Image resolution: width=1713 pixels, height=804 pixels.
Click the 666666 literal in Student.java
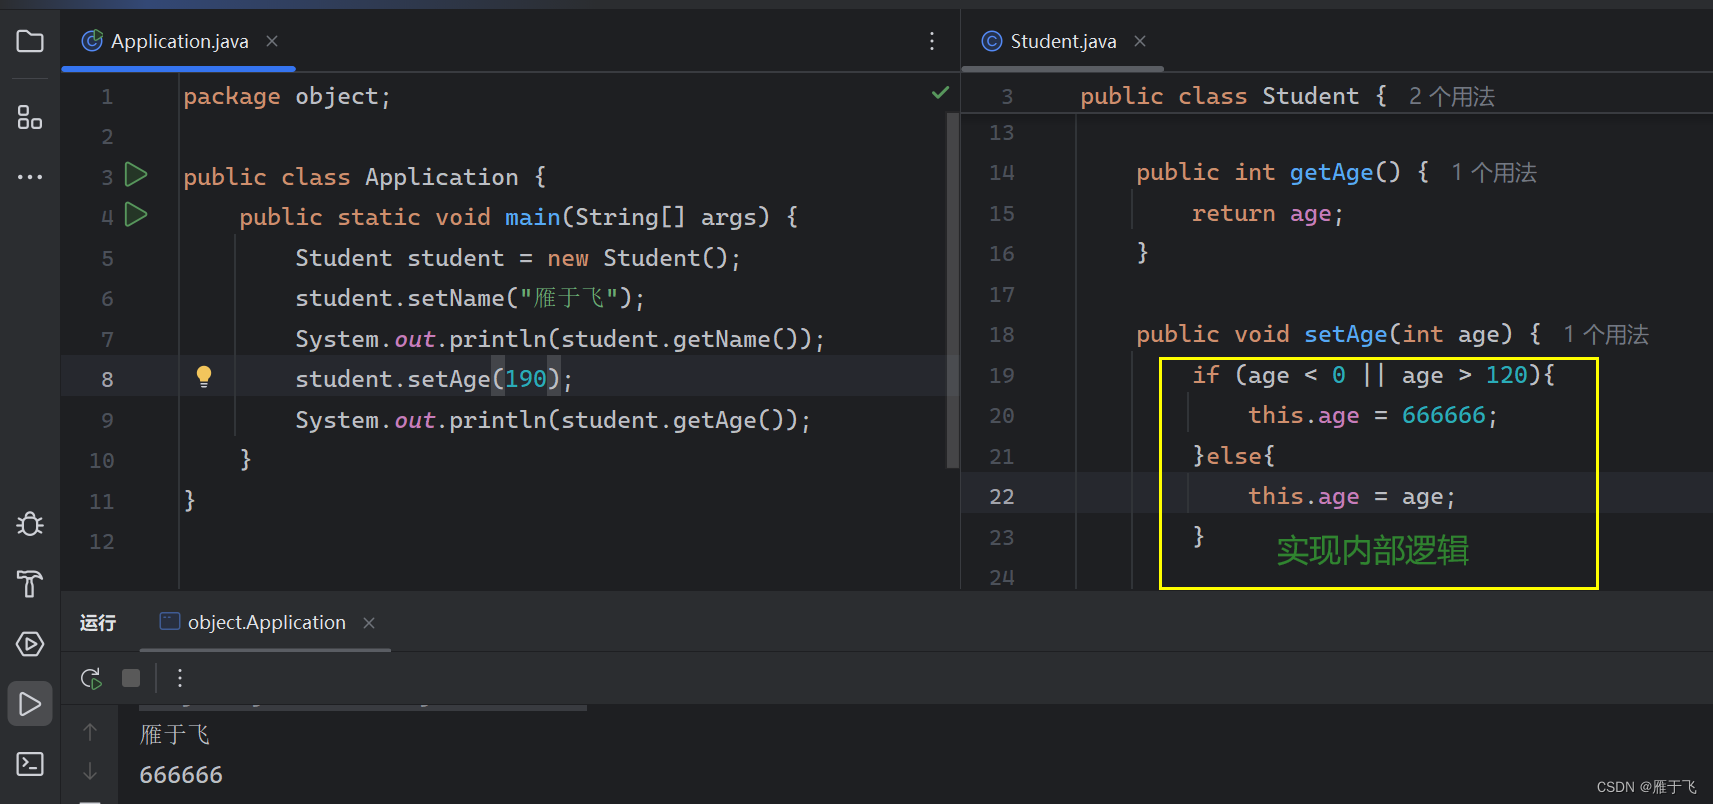coord(1443,415)
